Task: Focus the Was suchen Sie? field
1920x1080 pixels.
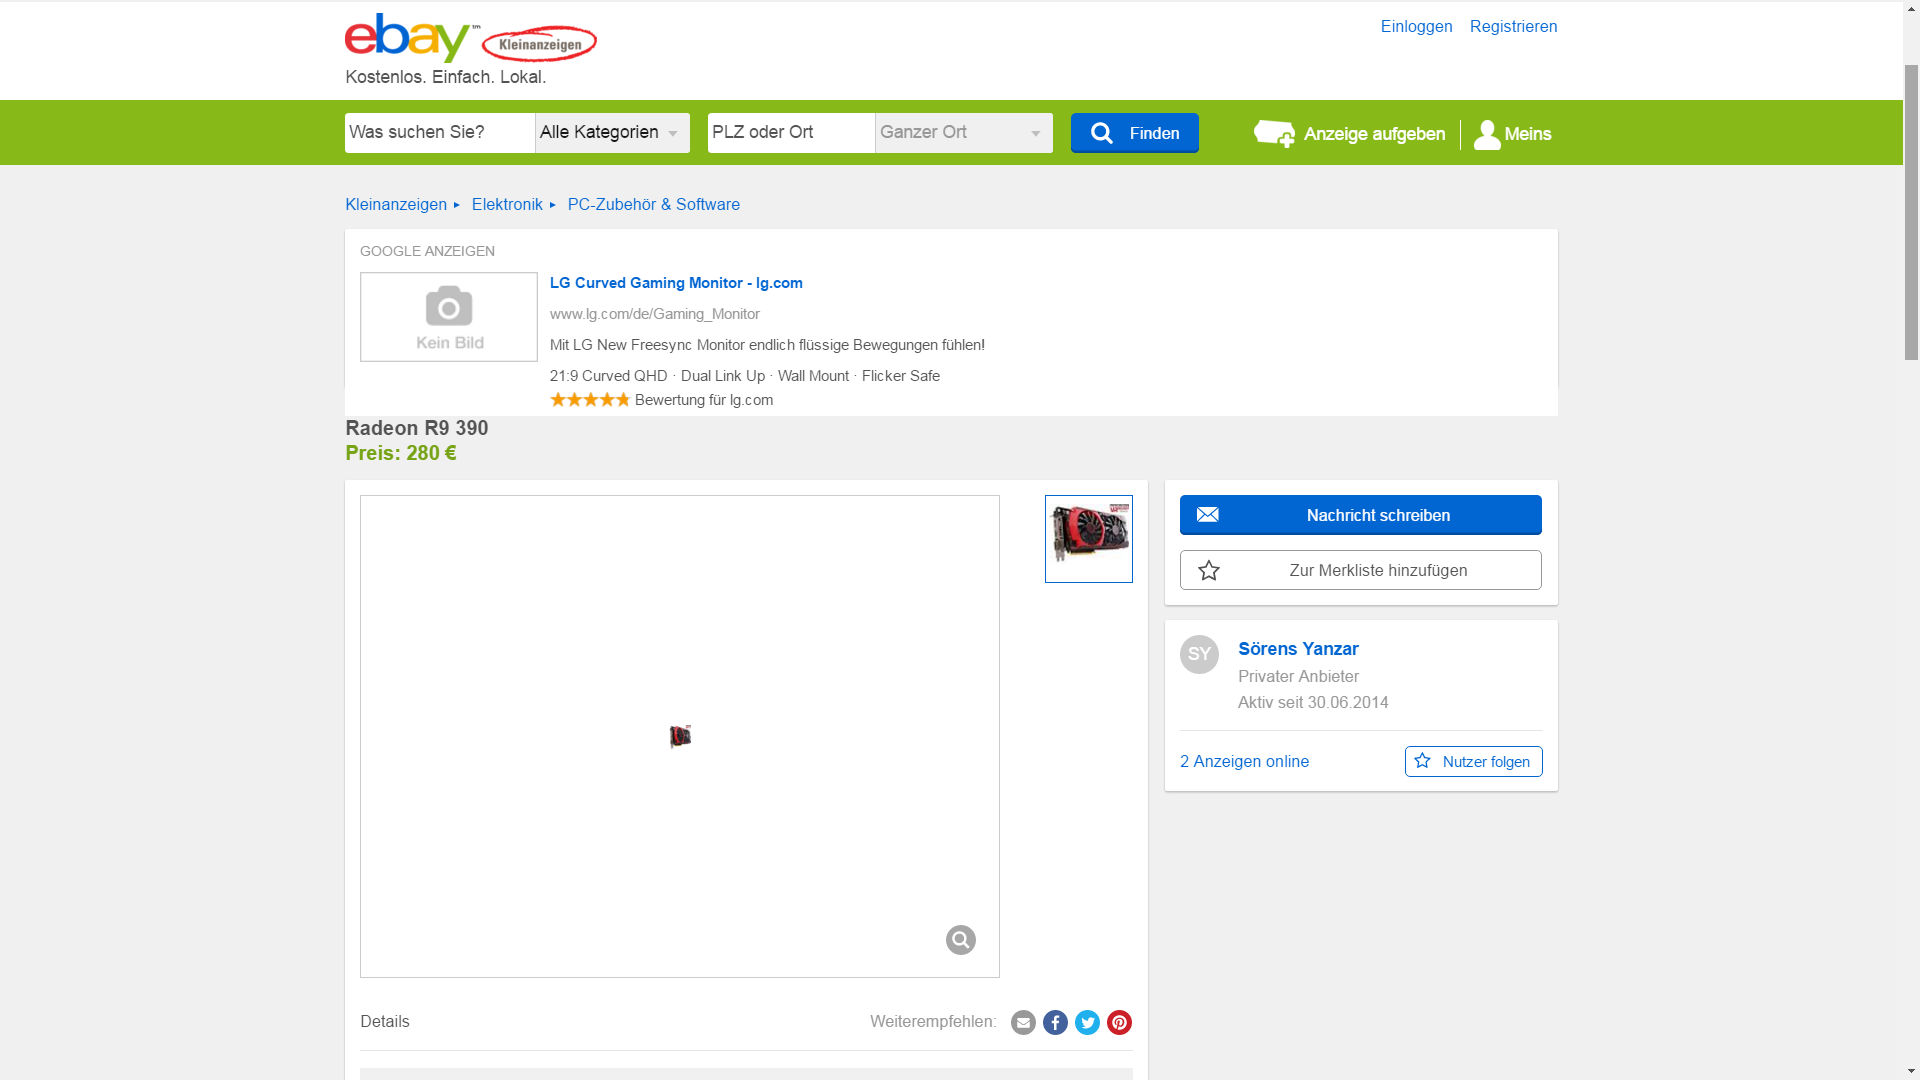Action: (x=440, y=133)
